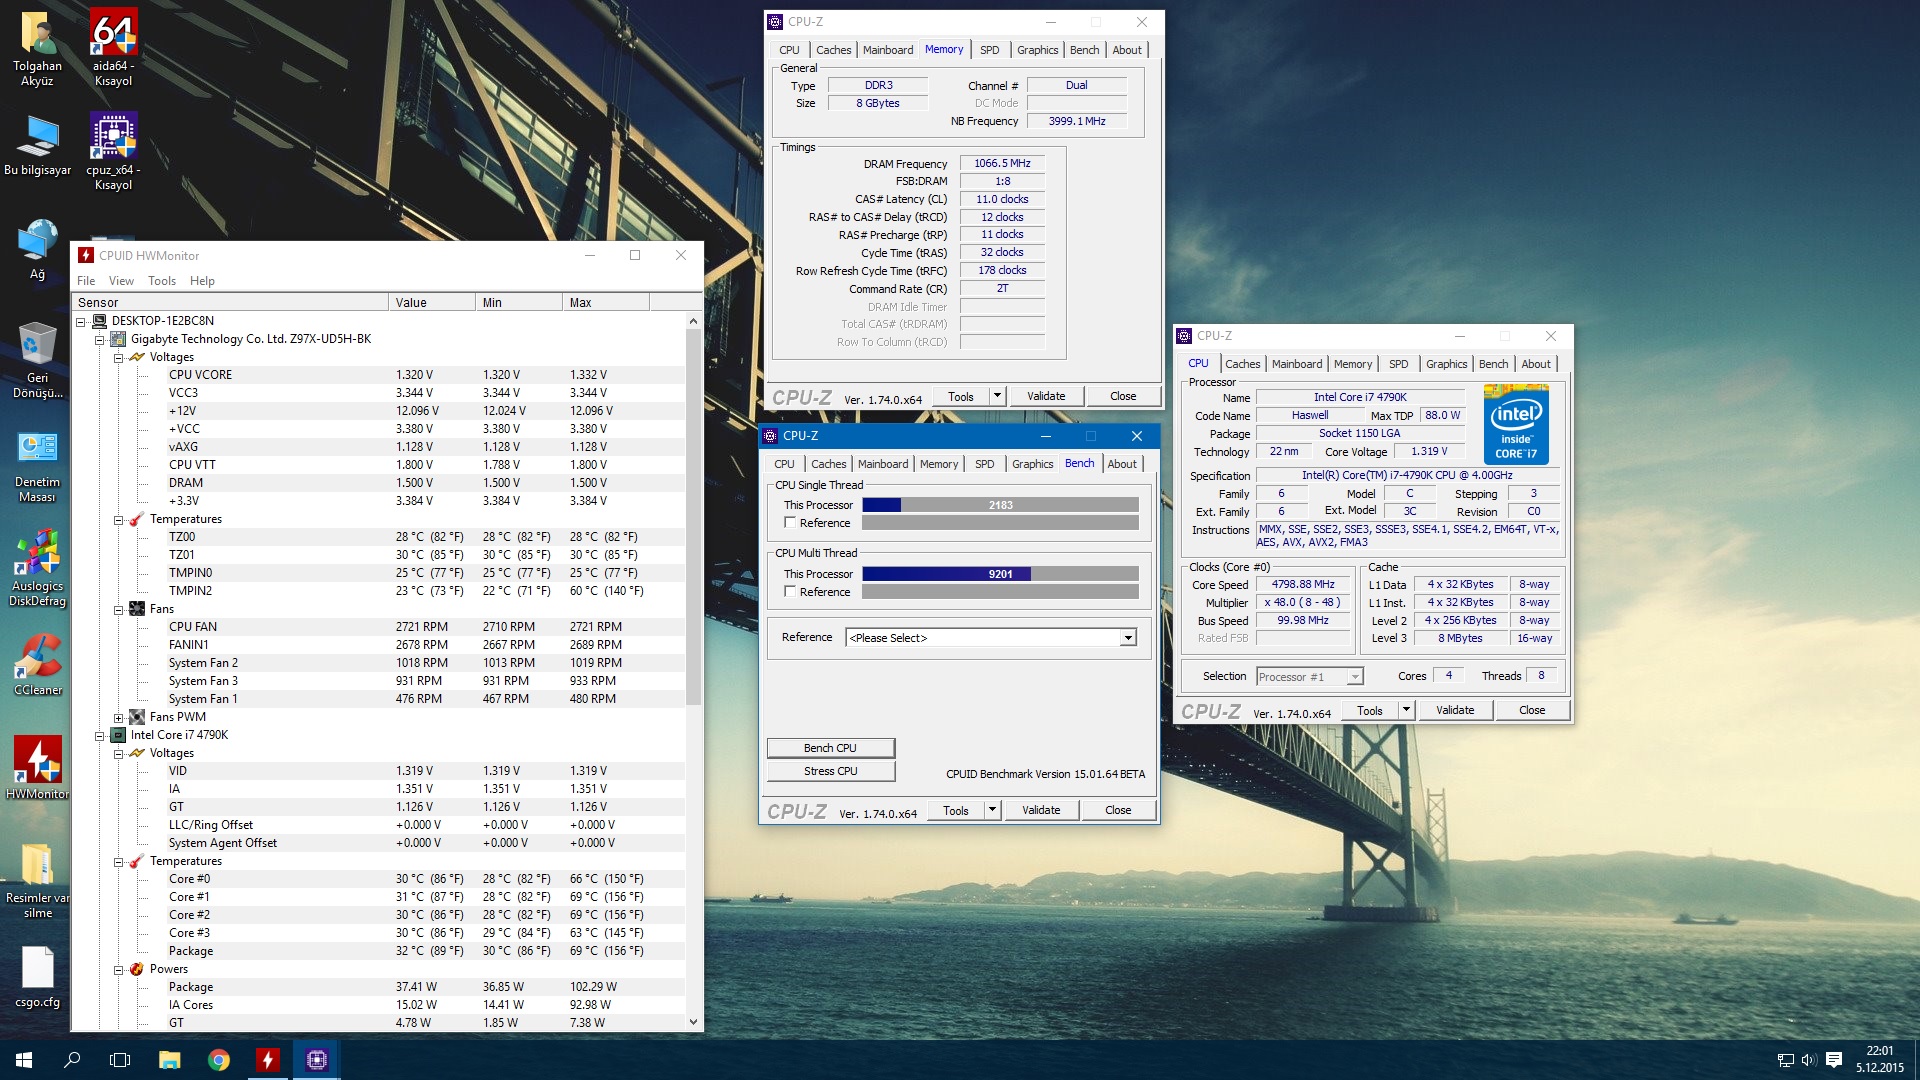Open Google Chrome from taskbar
The width and height of the screenshot is (1920, 1080).
tap(218, 1060)
